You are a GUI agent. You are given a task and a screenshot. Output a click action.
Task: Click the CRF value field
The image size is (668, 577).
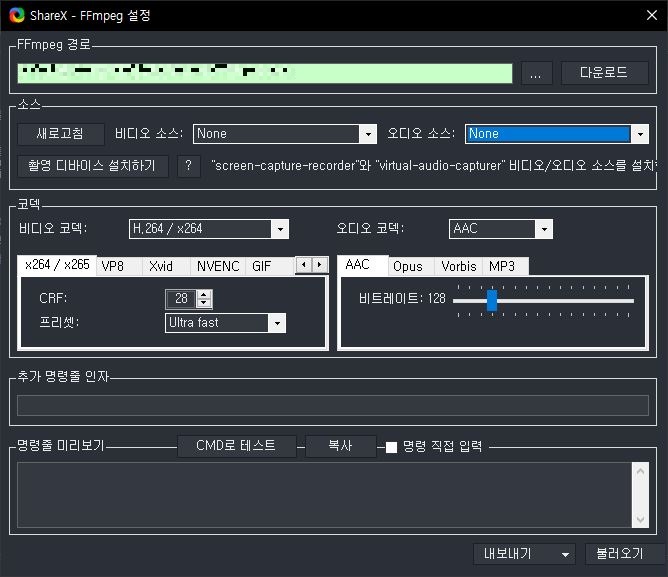[181, 299]
